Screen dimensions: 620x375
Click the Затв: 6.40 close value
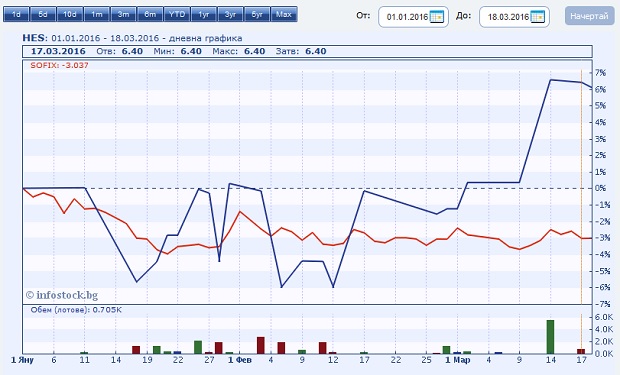click(x=301, y=51)
